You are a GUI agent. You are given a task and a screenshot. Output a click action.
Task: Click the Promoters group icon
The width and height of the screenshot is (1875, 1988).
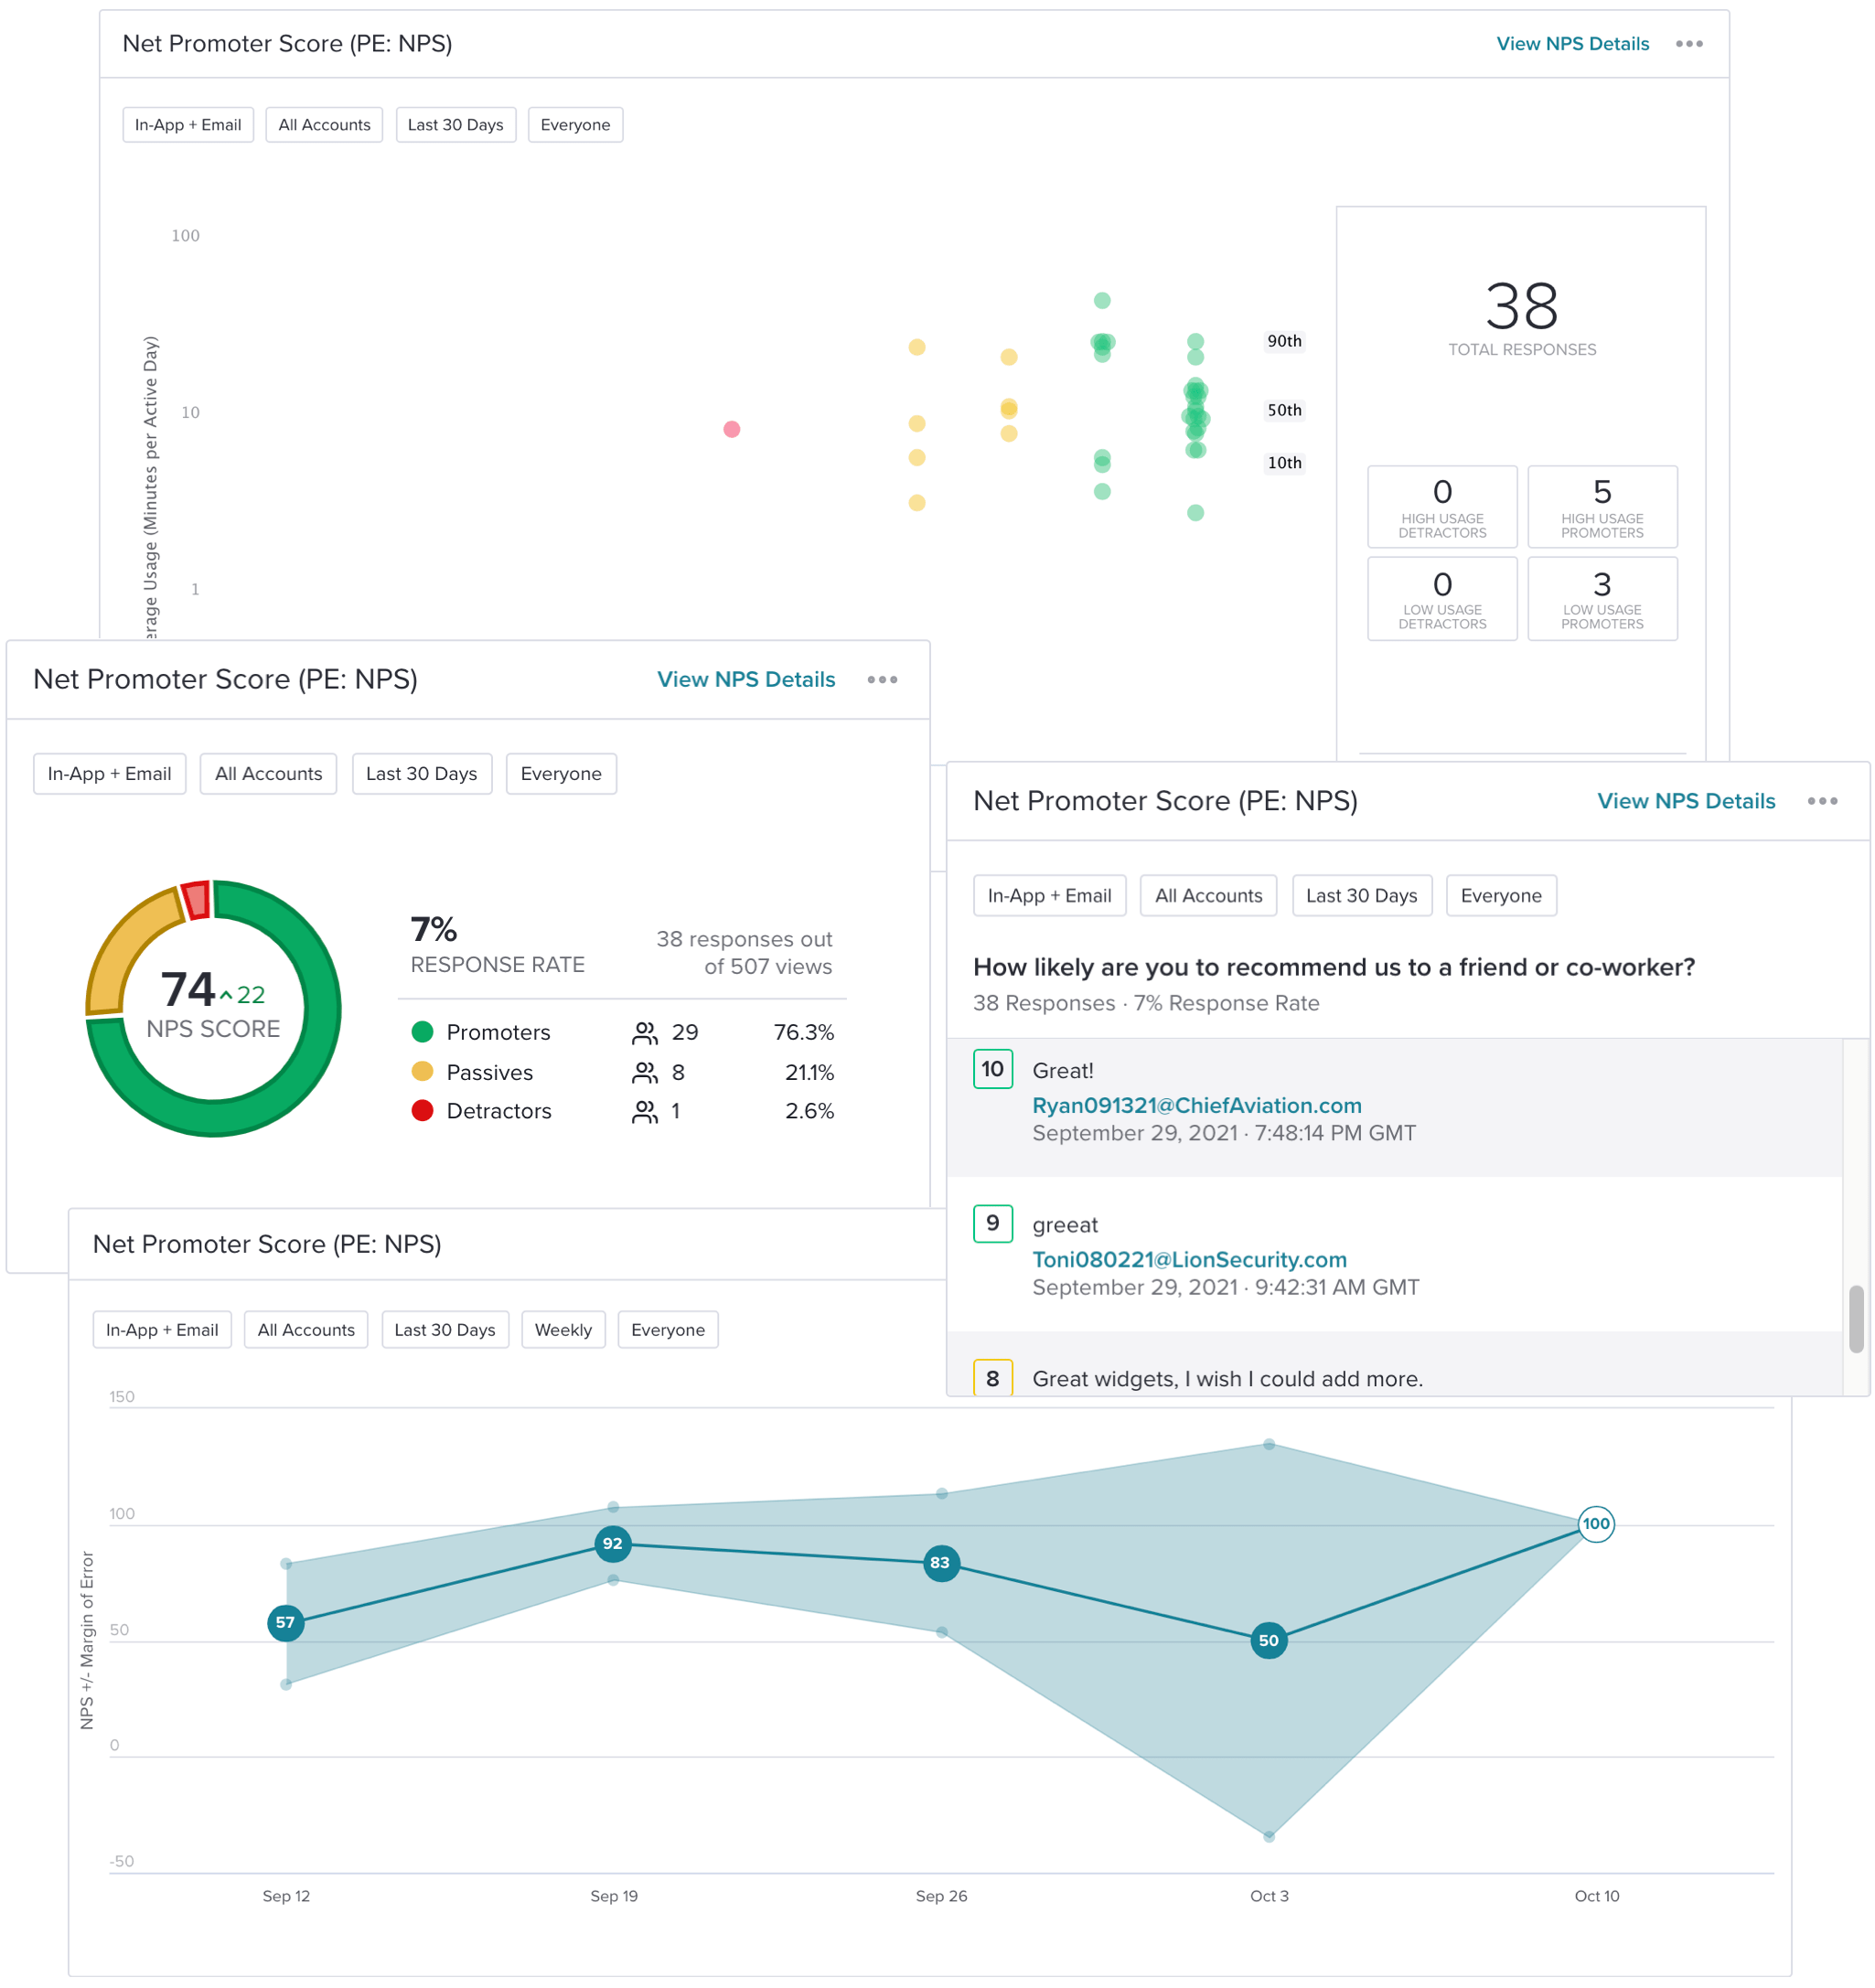pyautogui.click(x=644, y=1032)
